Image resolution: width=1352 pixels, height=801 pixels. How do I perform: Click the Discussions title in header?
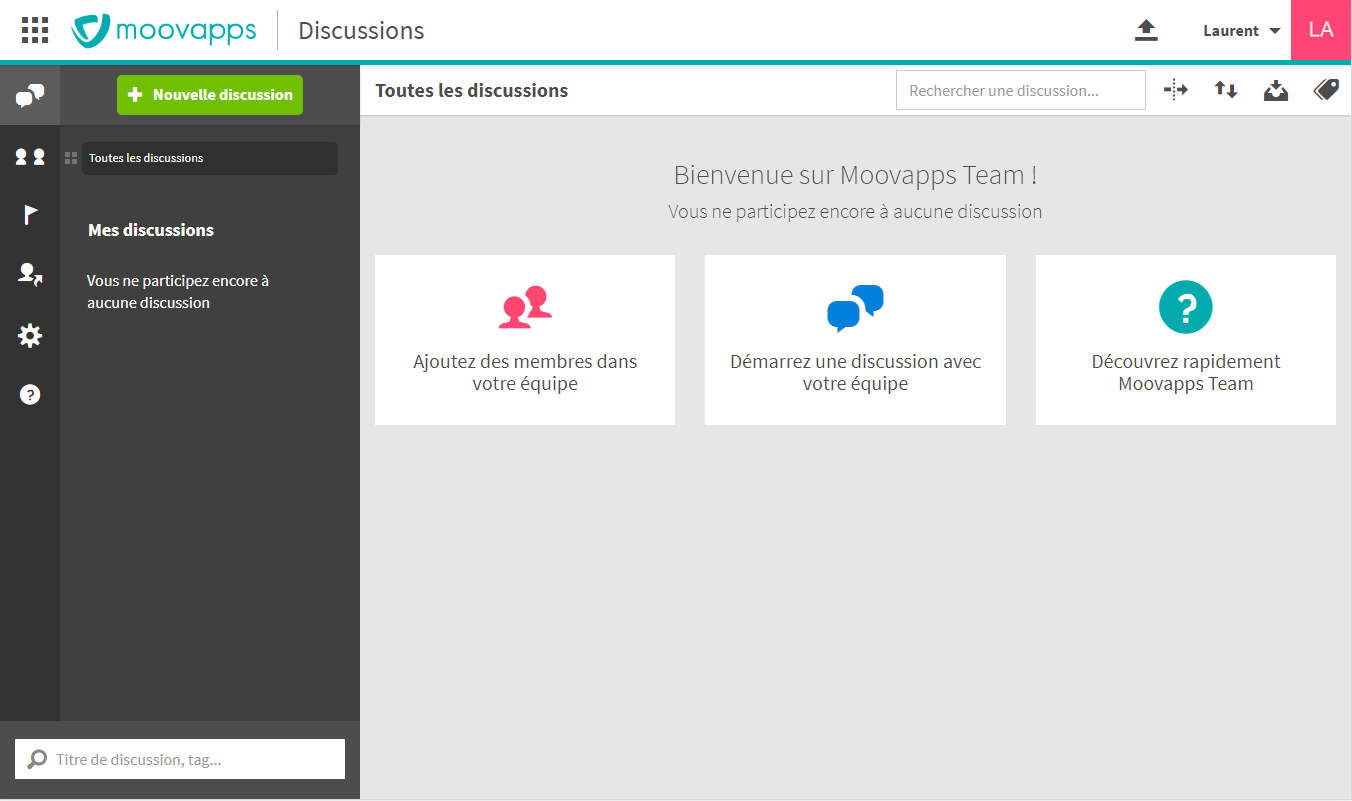pyautogui.click(x=361, y=31)
